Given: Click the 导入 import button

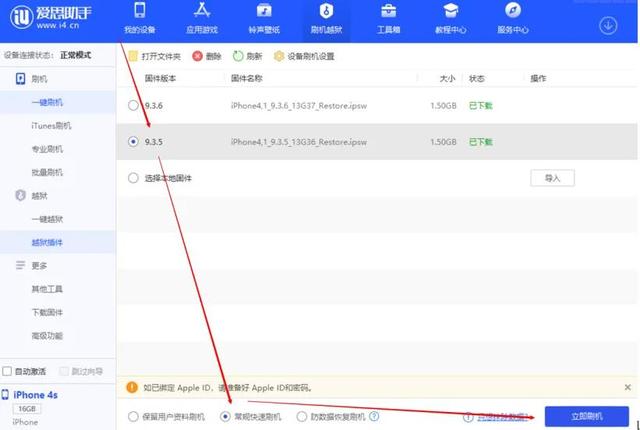Looking at the screenshot, I should [x=552, y=178].
